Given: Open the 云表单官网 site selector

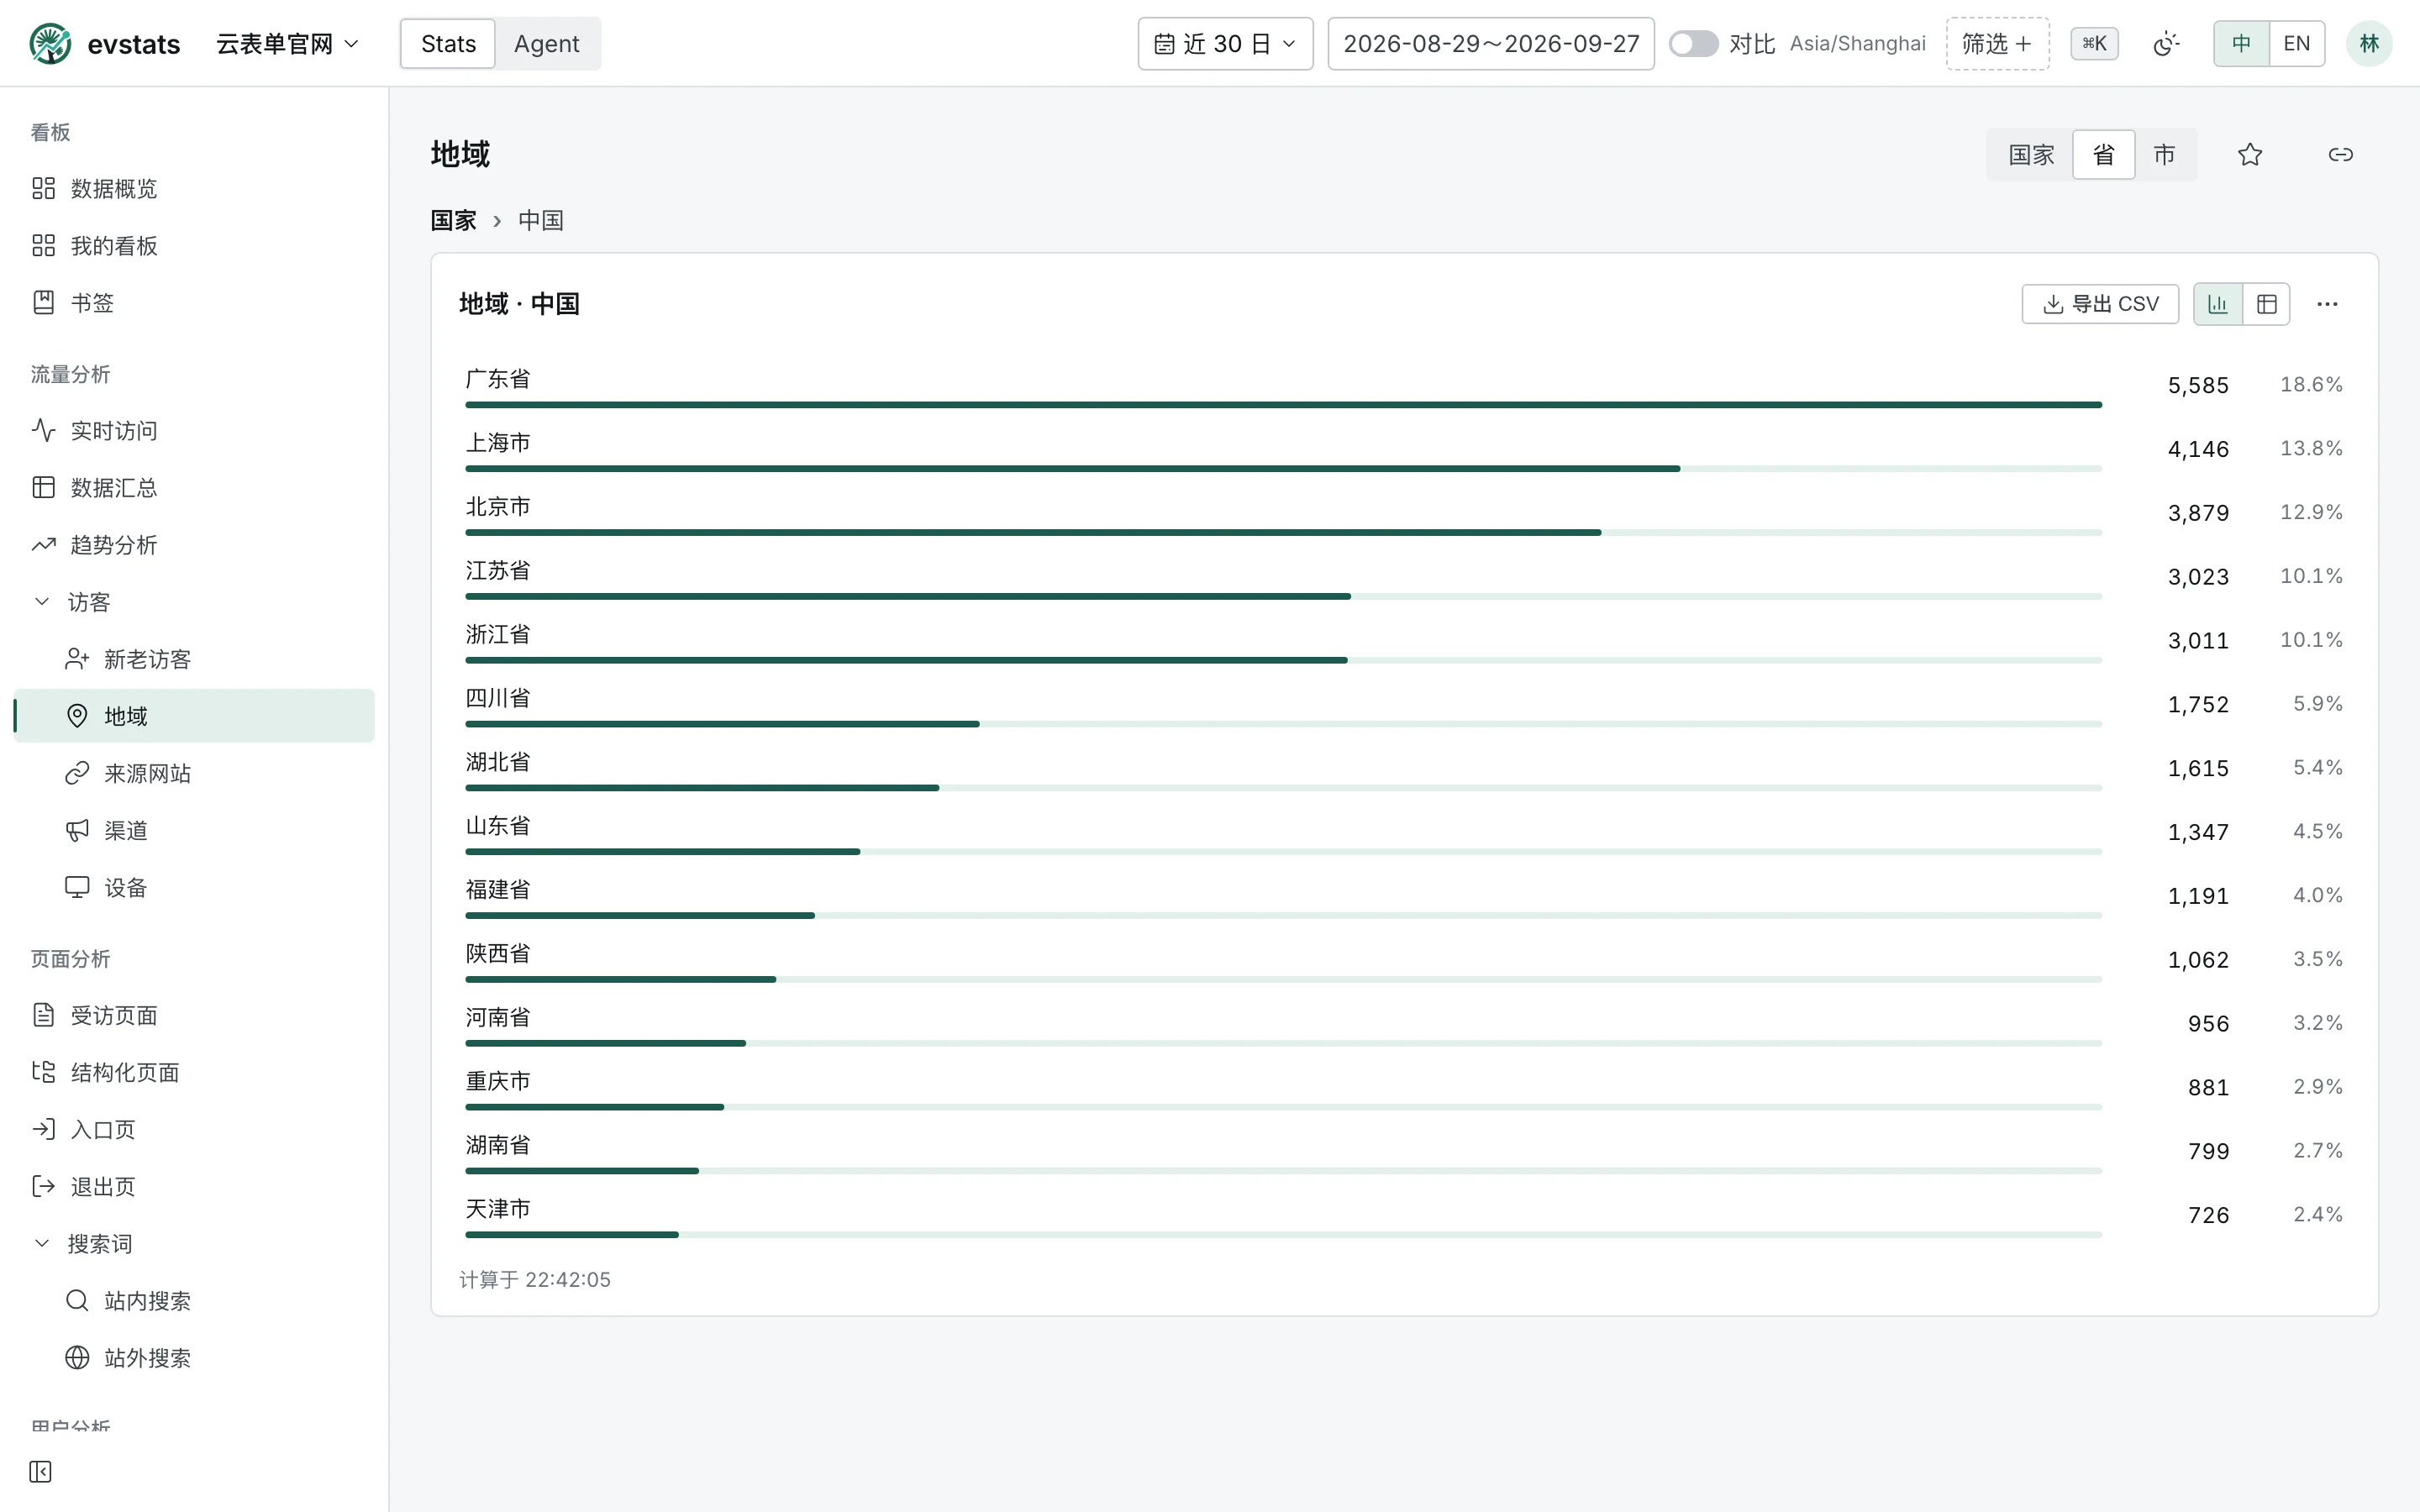Looking at the screenshot, I should [x=287, y=44].
